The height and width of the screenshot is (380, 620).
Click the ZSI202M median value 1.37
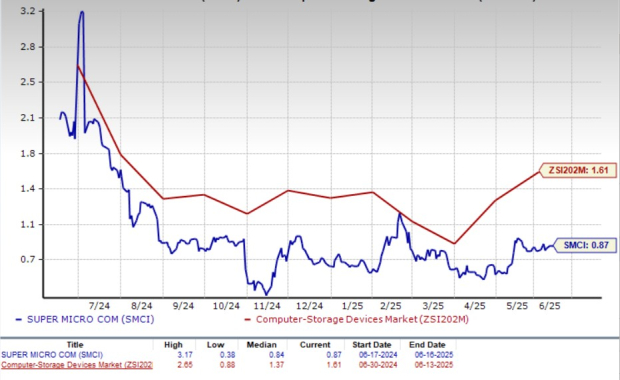(276, 365)
